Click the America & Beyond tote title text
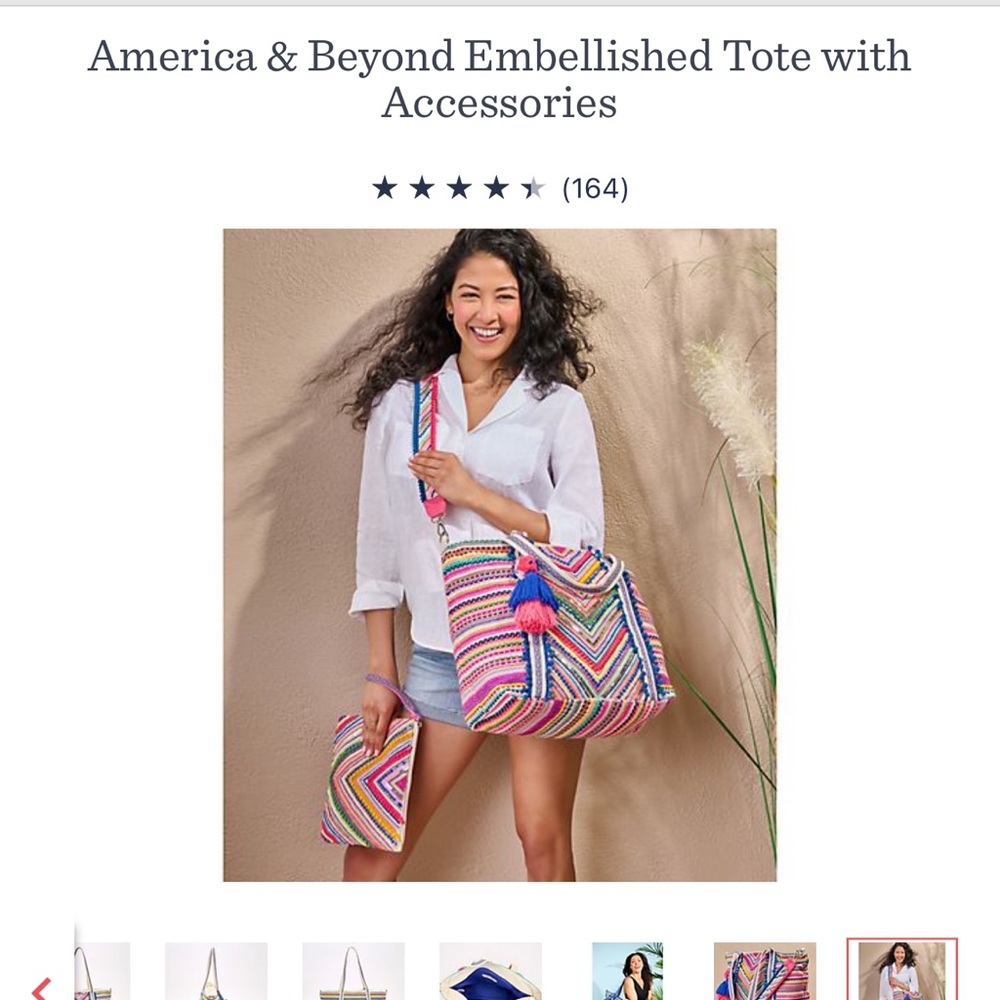Image resolution: width=1000 pixels, height=1000 pixels. point(500,78)
